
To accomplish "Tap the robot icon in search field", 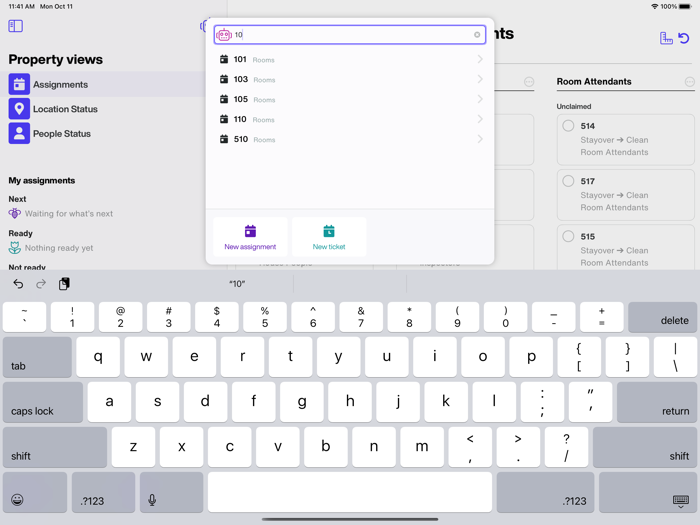I will click(224, 35).
